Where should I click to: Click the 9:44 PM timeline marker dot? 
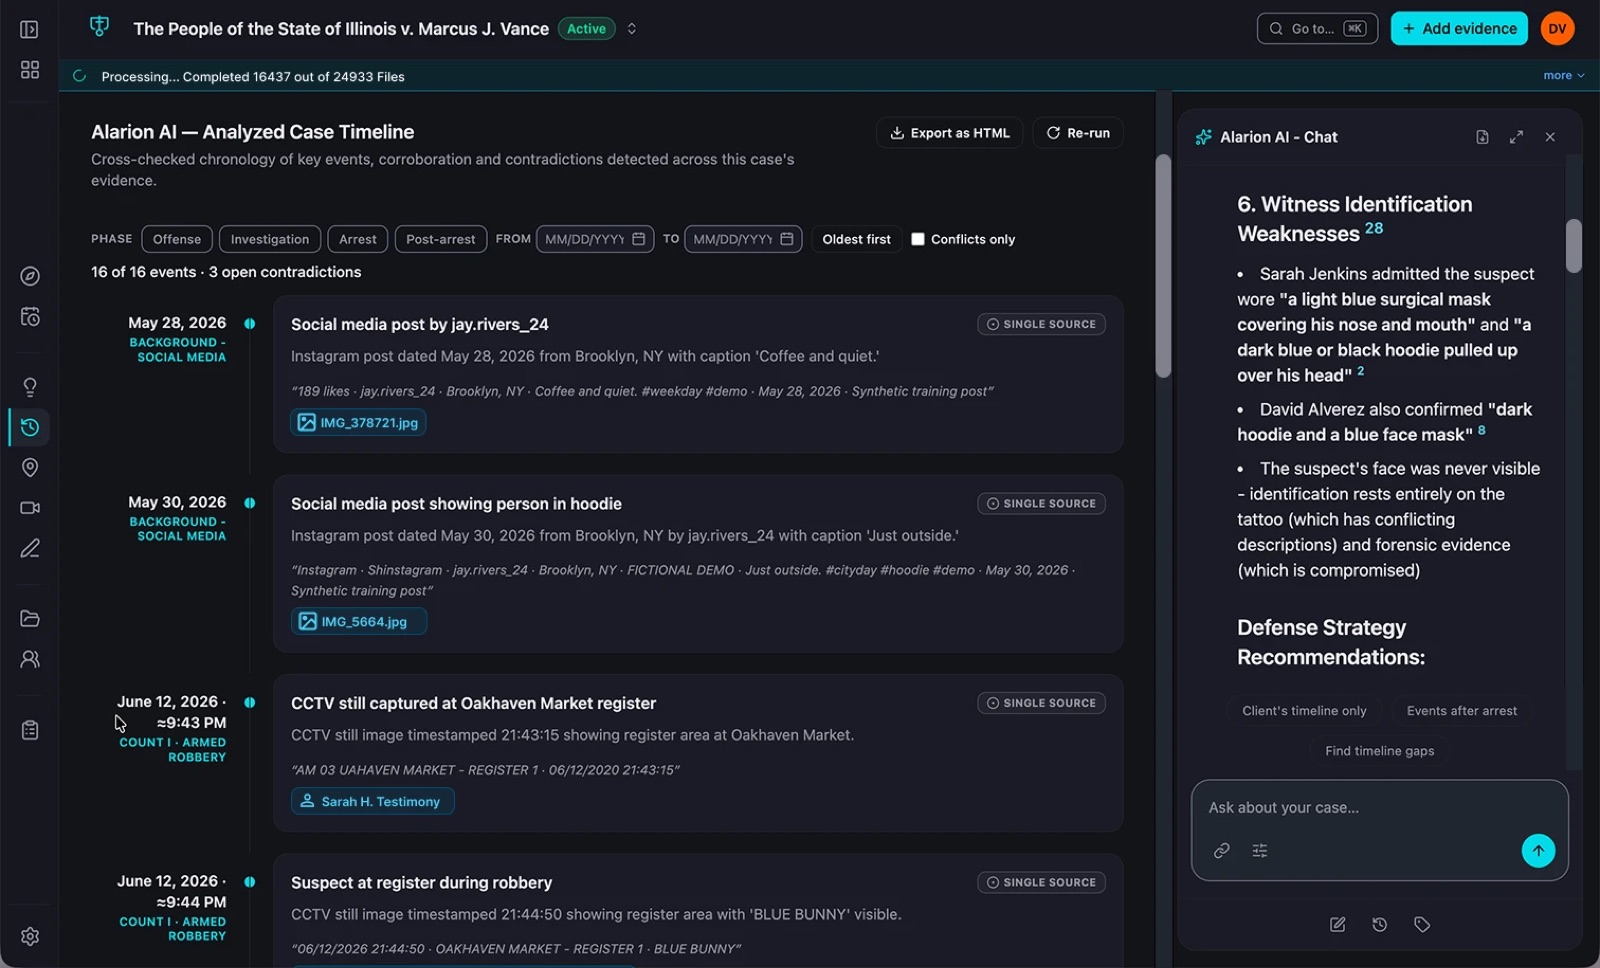click(249, 882)
